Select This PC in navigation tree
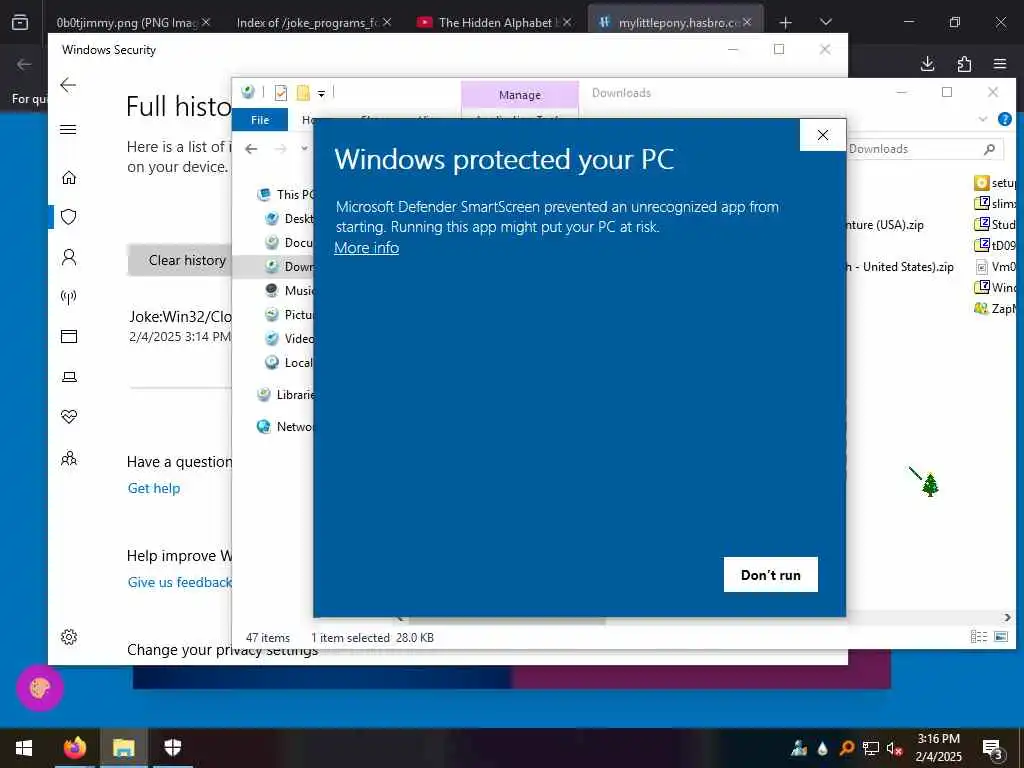Viewport: 1024px width, 768px height. tap(286, 195)
